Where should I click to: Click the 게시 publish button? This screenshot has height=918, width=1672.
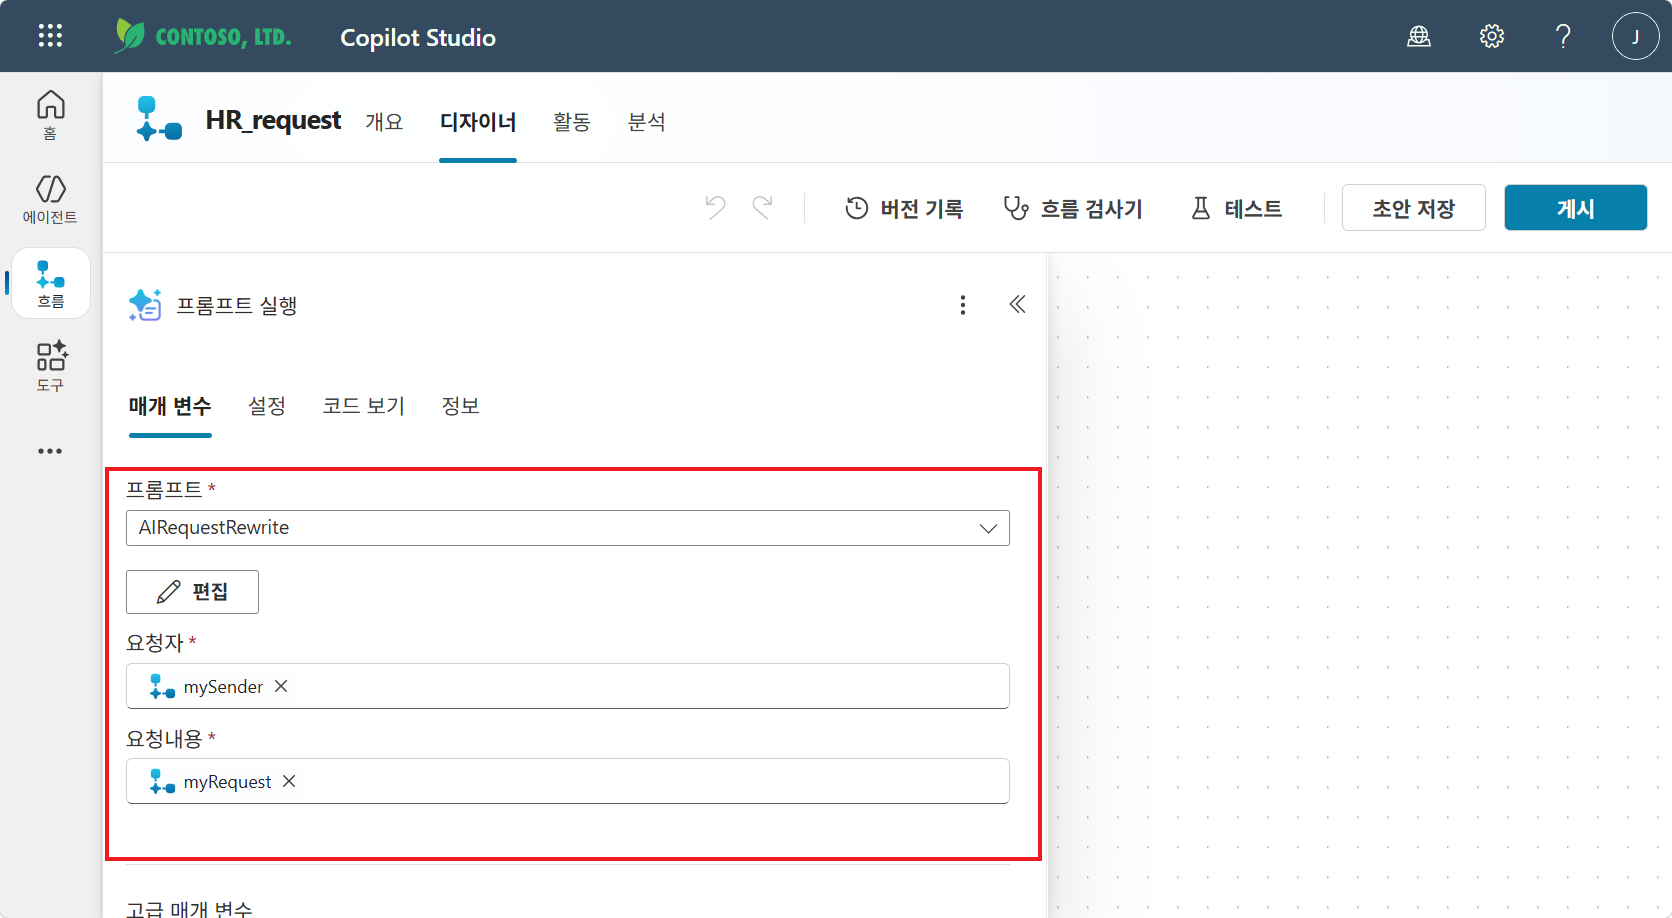click(x=1575, y=208)
